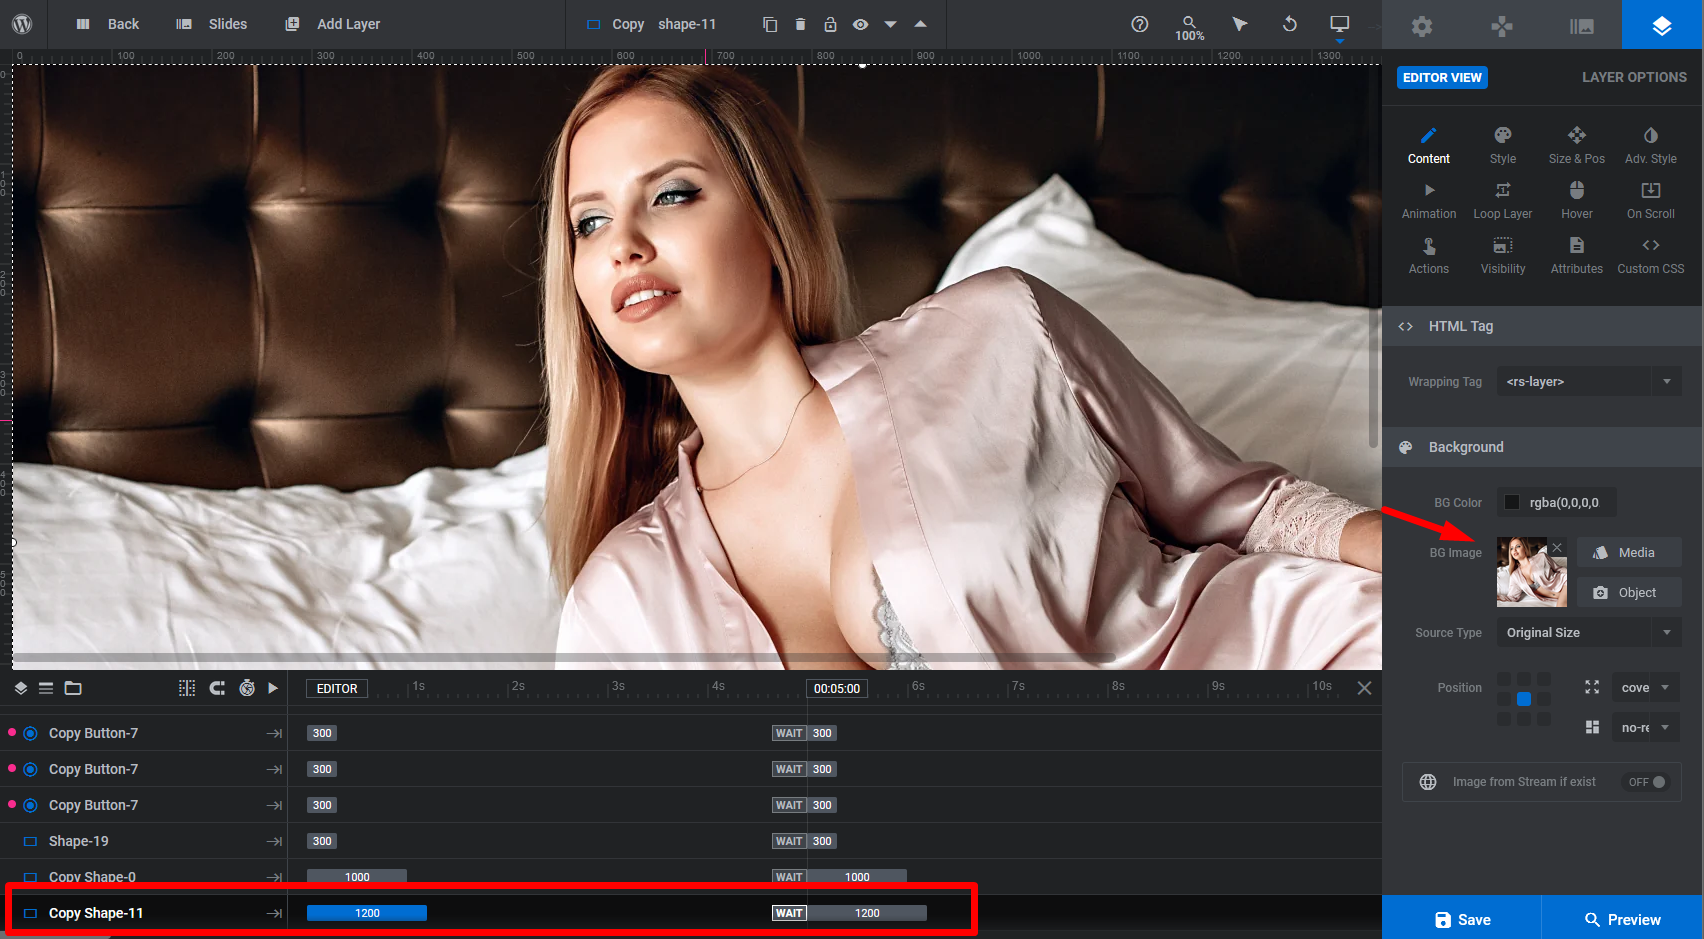Viewport: 1704px width, 939px height.
Task: Click the blue 1200 animation bar
Action: 367,913
